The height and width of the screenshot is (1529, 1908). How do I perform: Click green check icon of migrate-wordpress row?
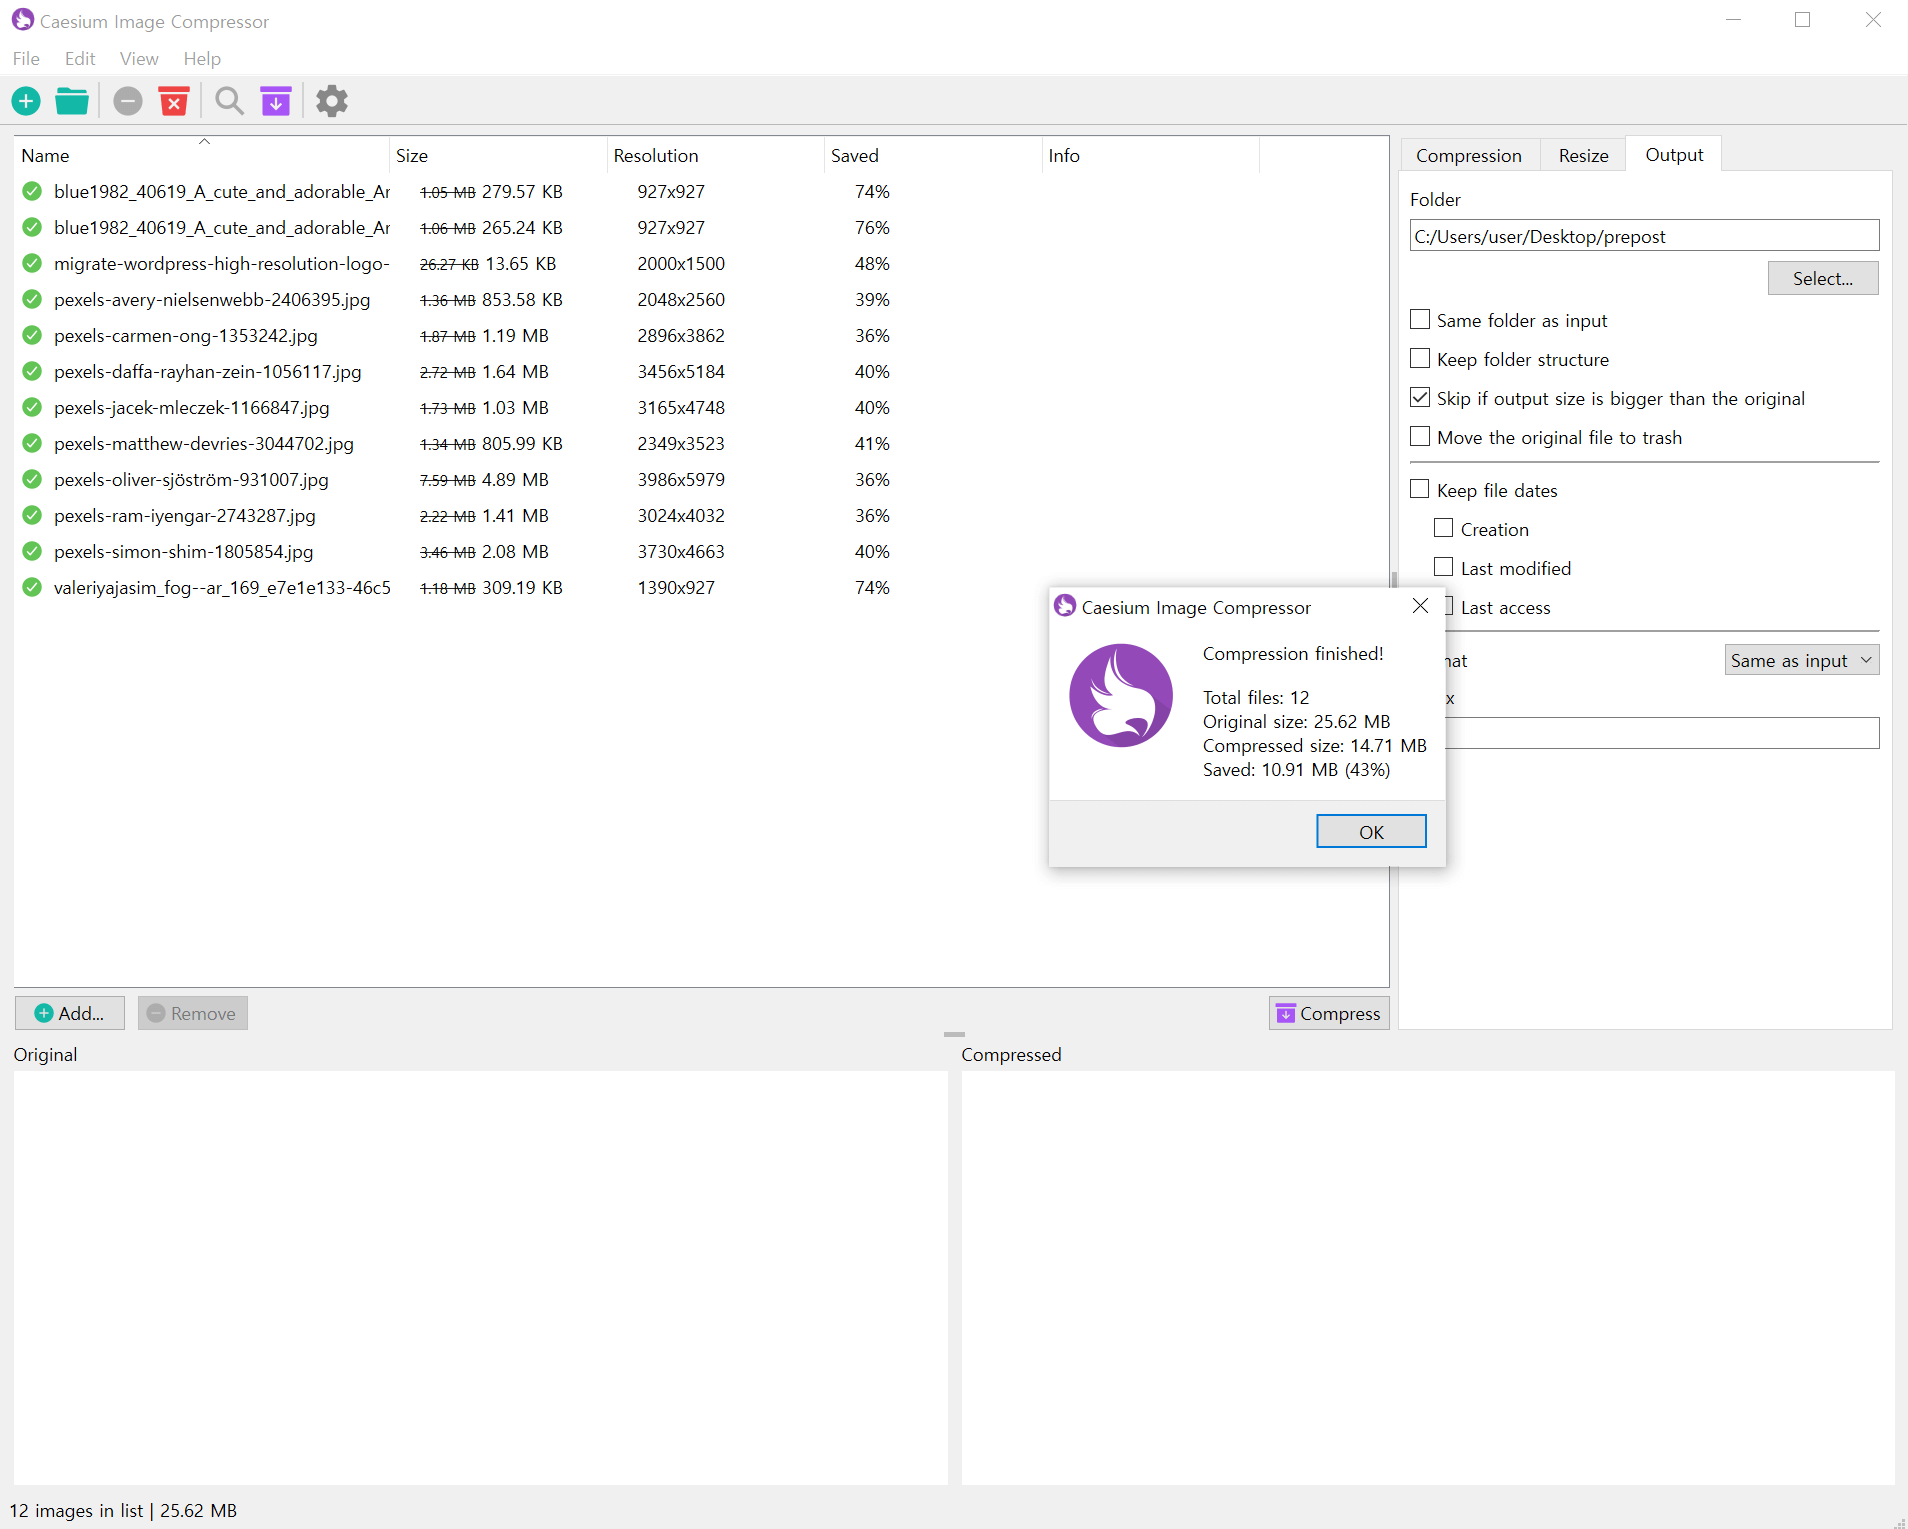coord(32,263)
